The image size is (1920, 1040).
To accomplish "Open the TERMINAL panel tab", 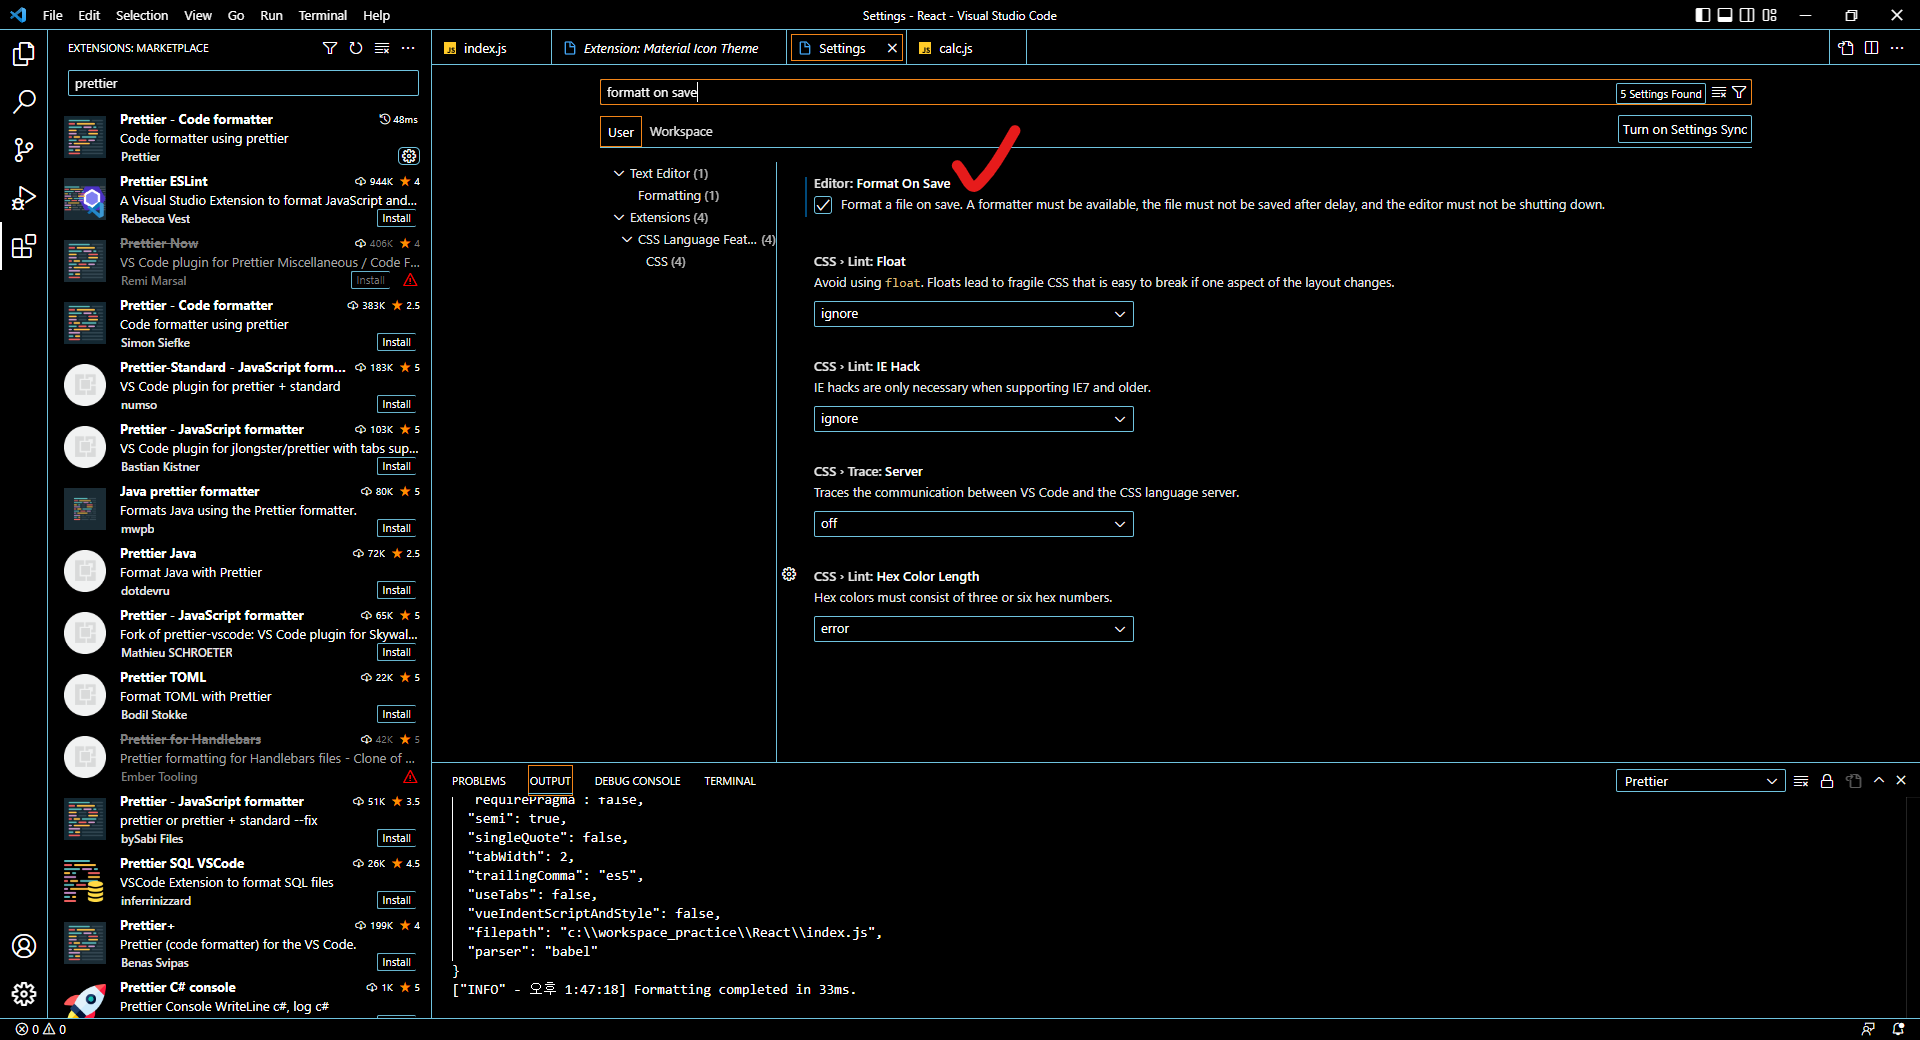I will click(x=730, y=781).
